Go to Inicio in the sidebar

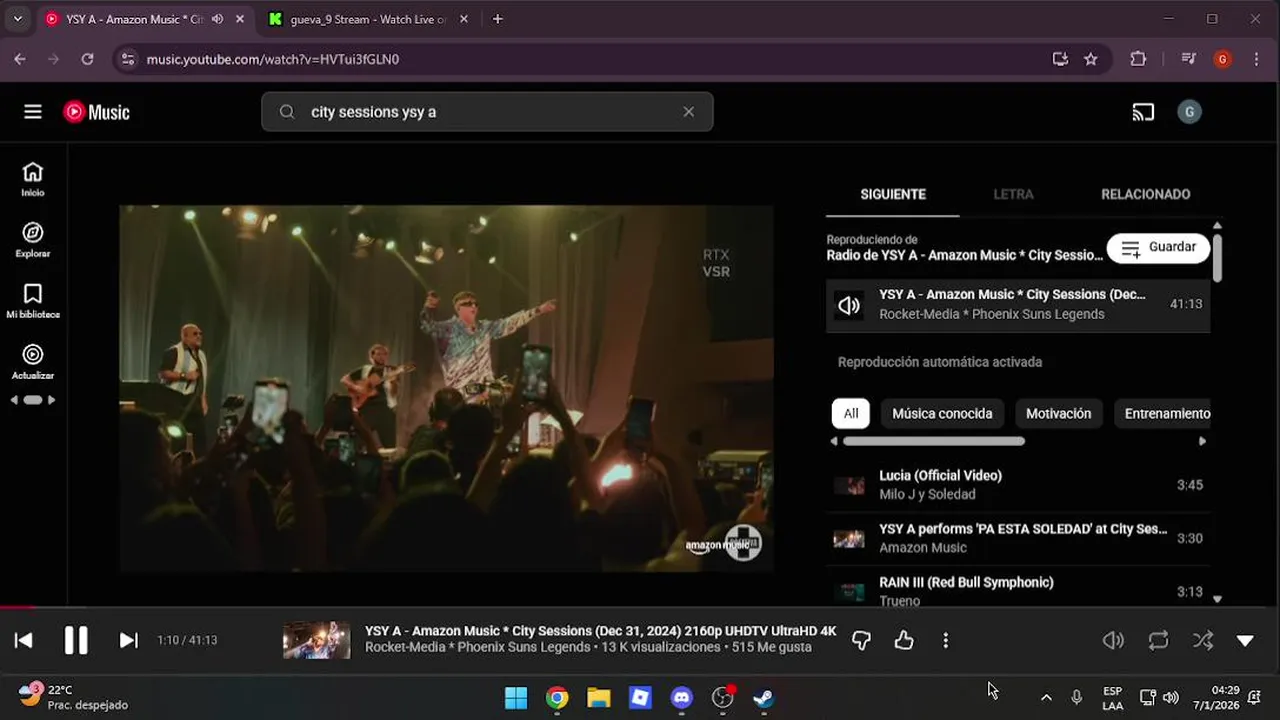click(33, 180)
